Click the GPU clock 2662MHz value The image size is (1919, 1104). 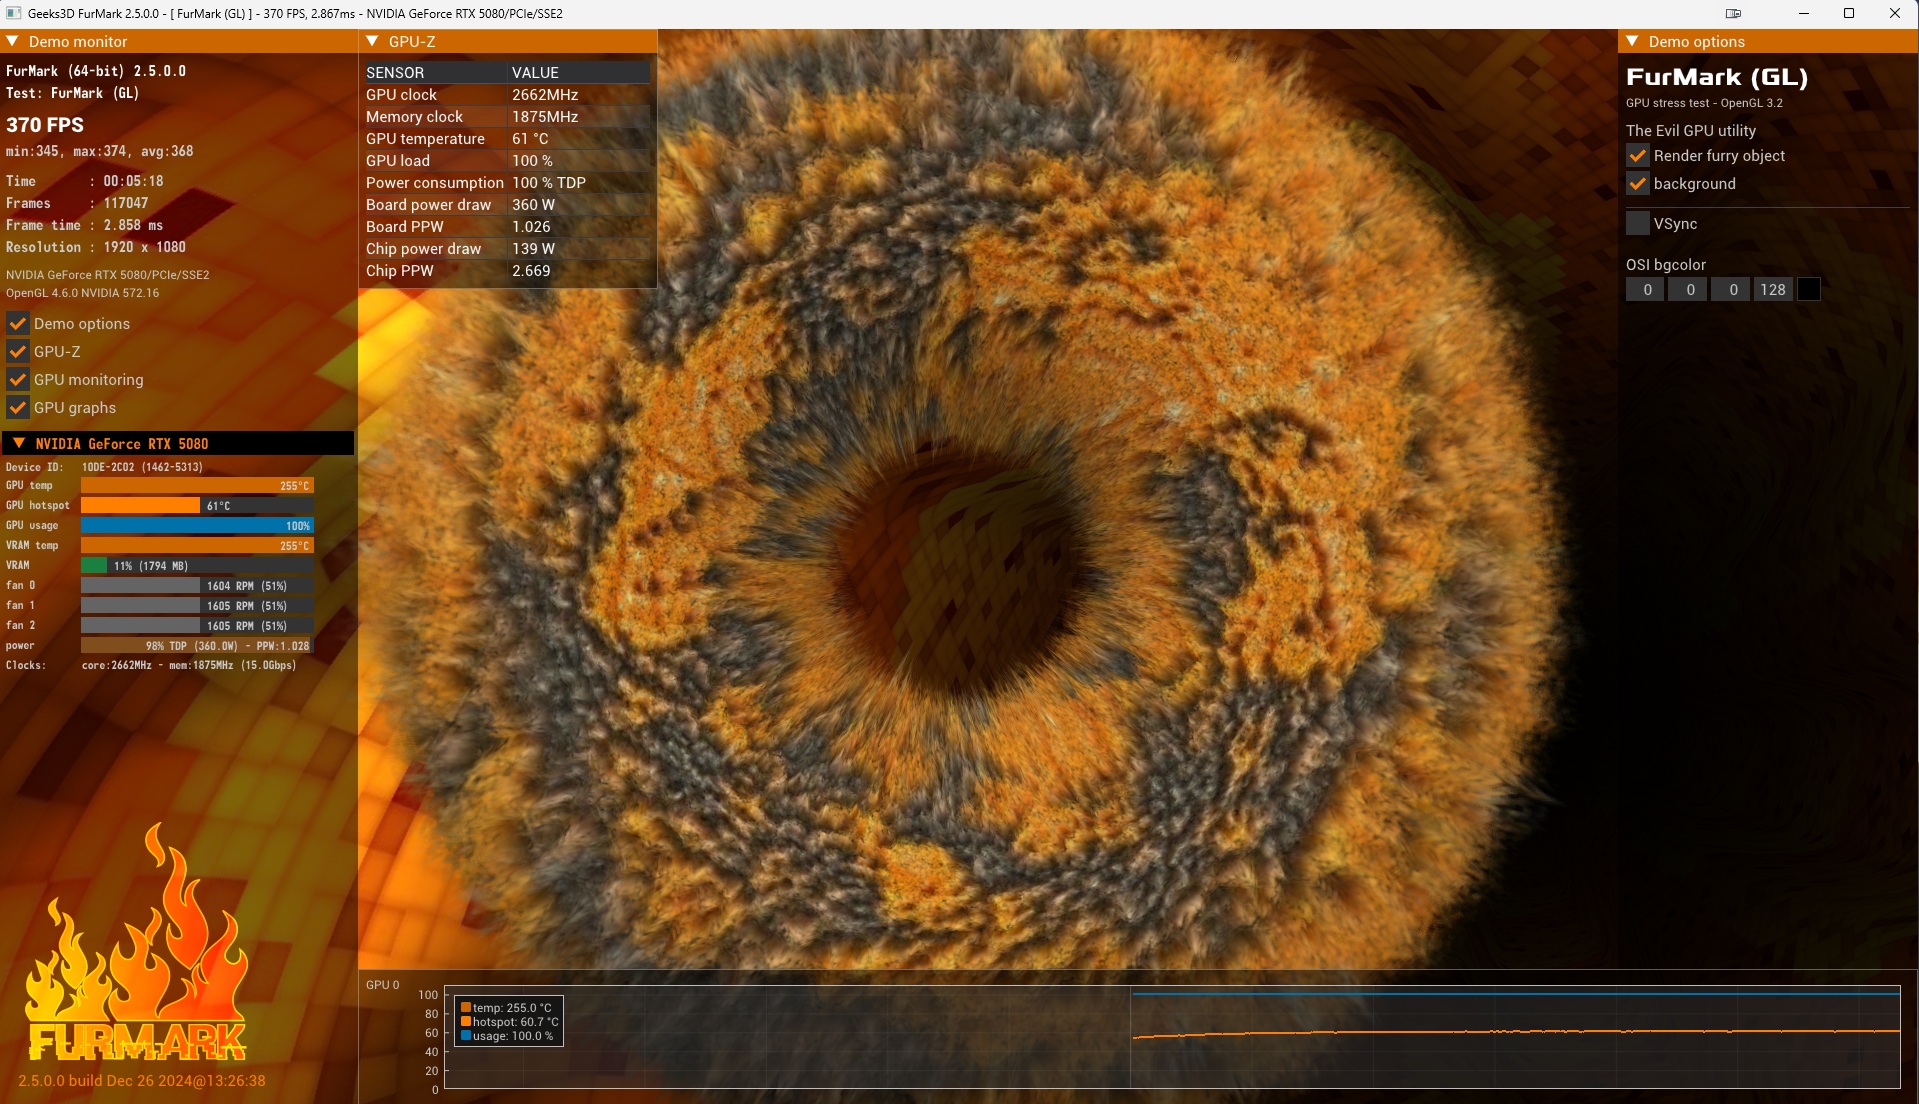(x=545, y=94)
